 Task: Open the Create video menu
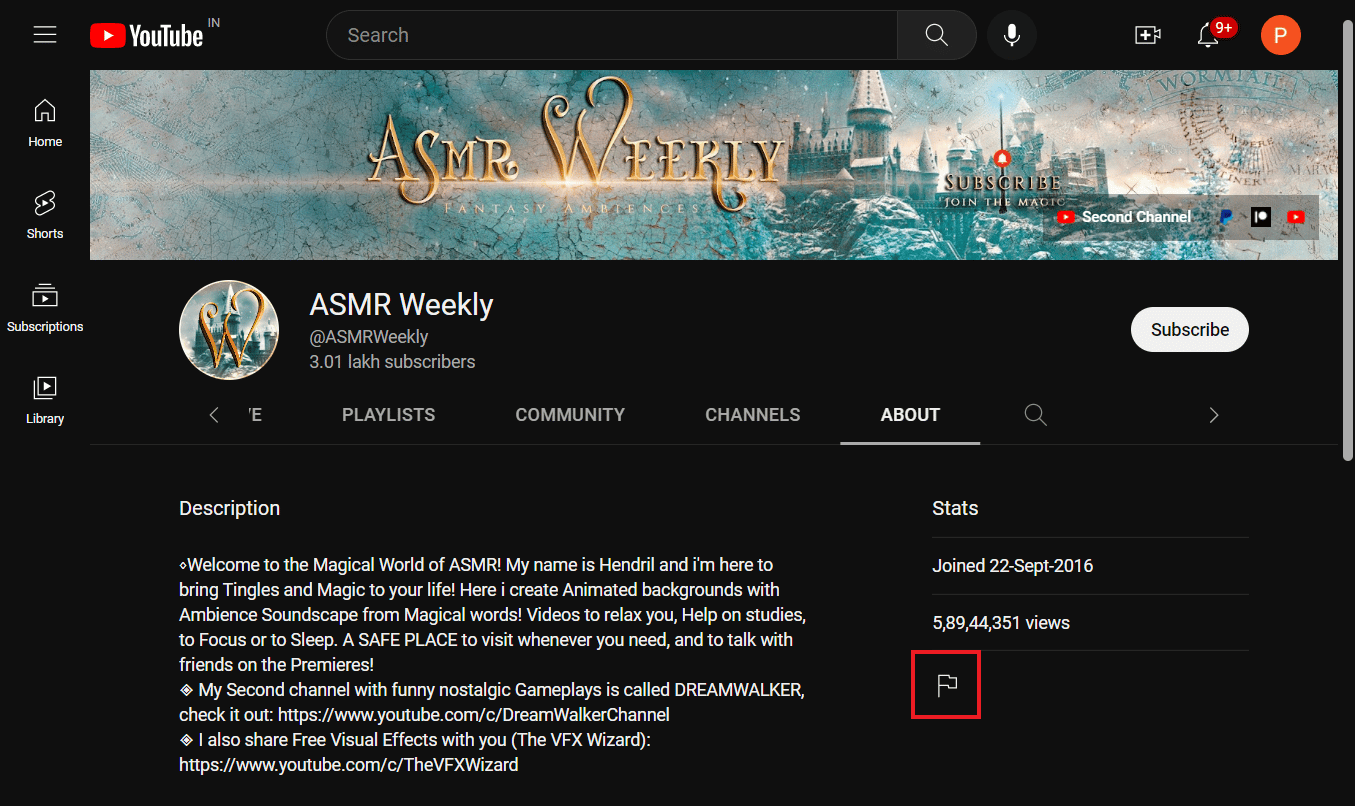pyautogui.click(x=1147, y=35)
